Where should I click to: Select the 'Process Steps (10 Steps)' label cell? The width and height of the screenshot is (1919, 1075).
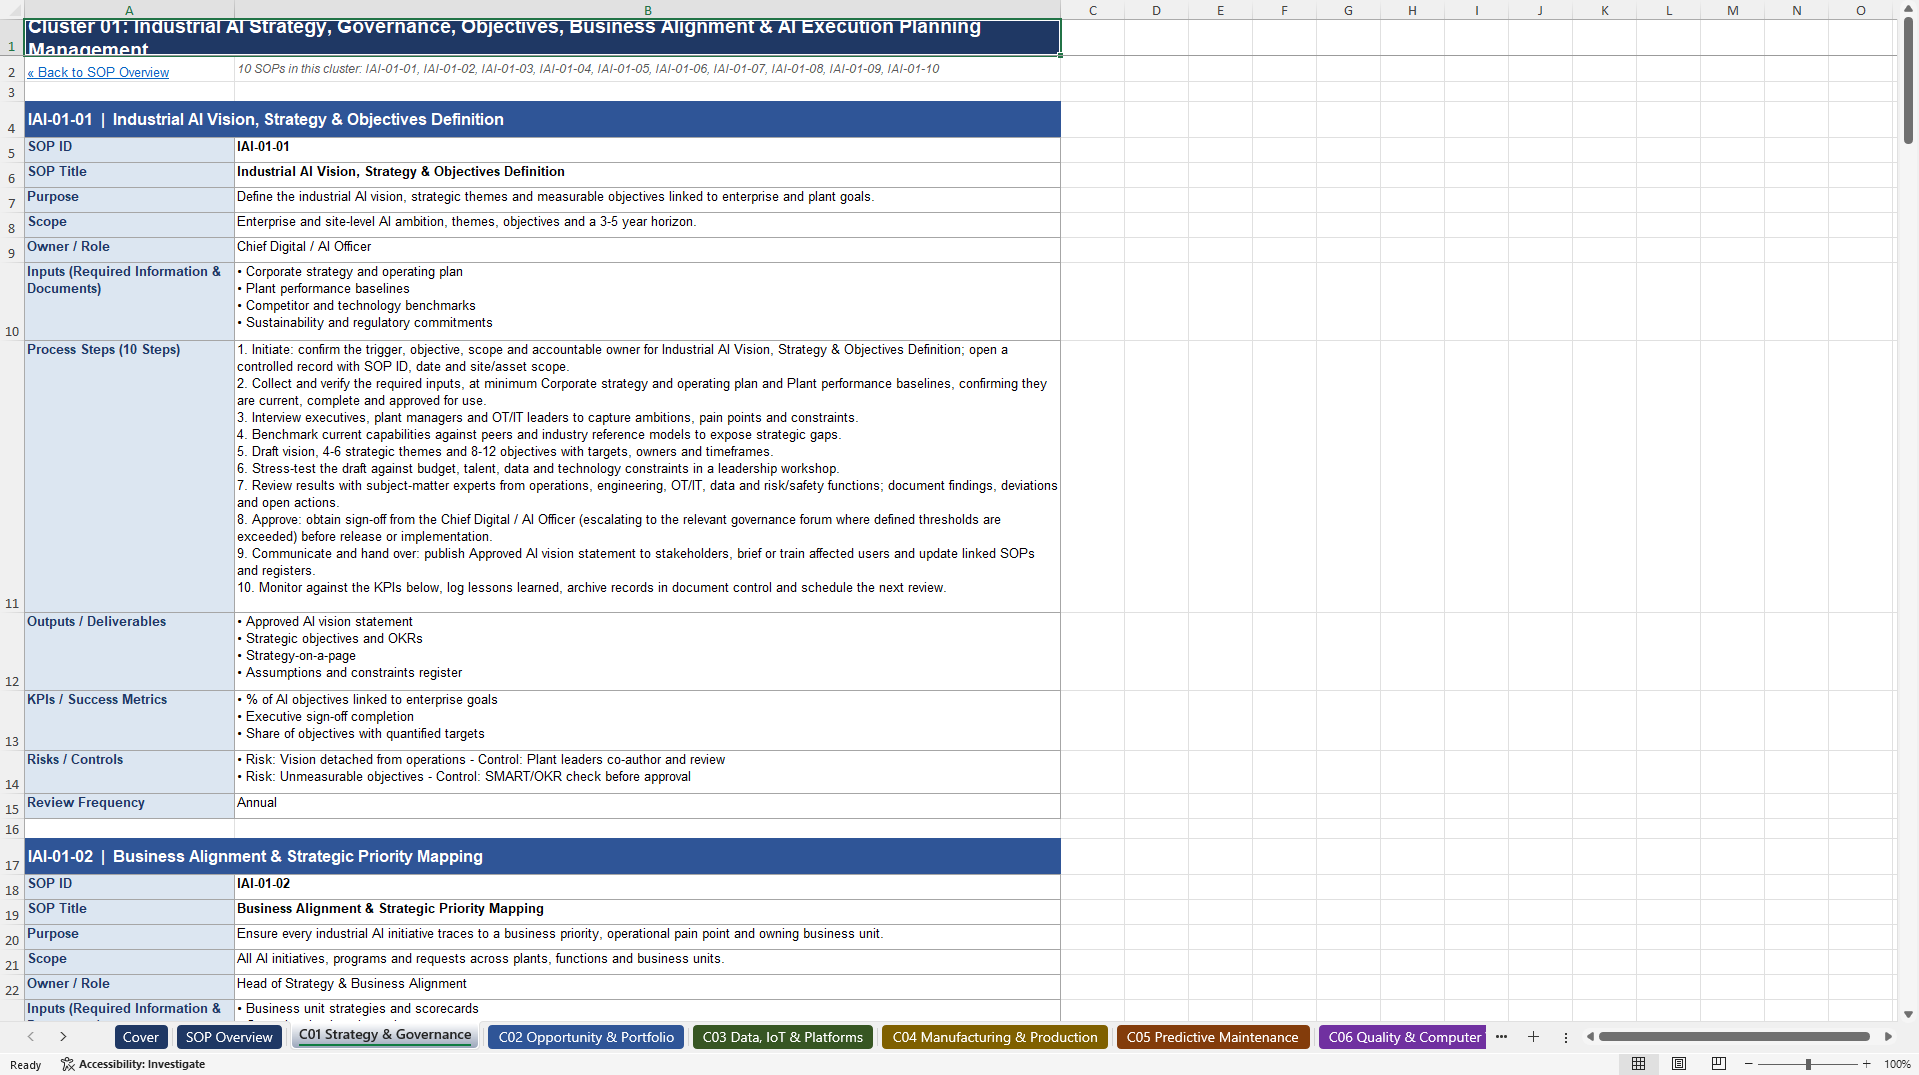pyautogui.click(x=129, y=477)
